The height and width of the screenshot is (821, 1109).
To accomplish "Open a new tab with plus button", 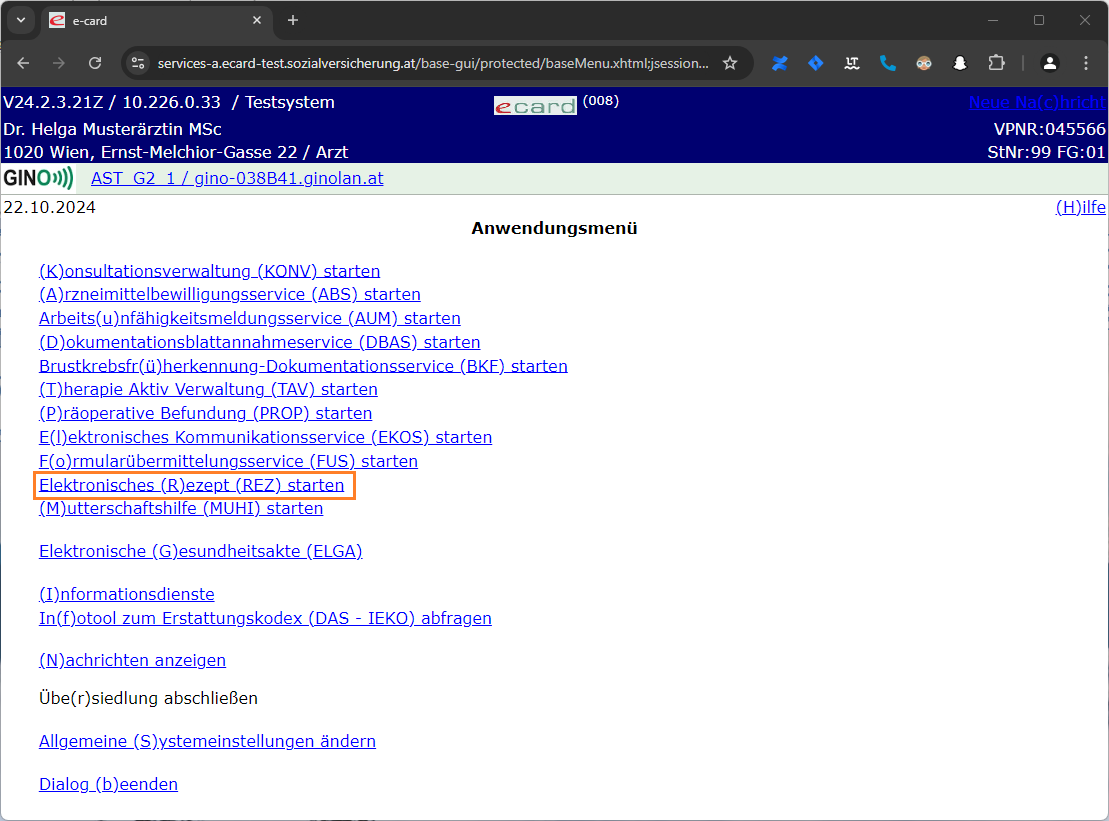I will [x=293, y=20].
